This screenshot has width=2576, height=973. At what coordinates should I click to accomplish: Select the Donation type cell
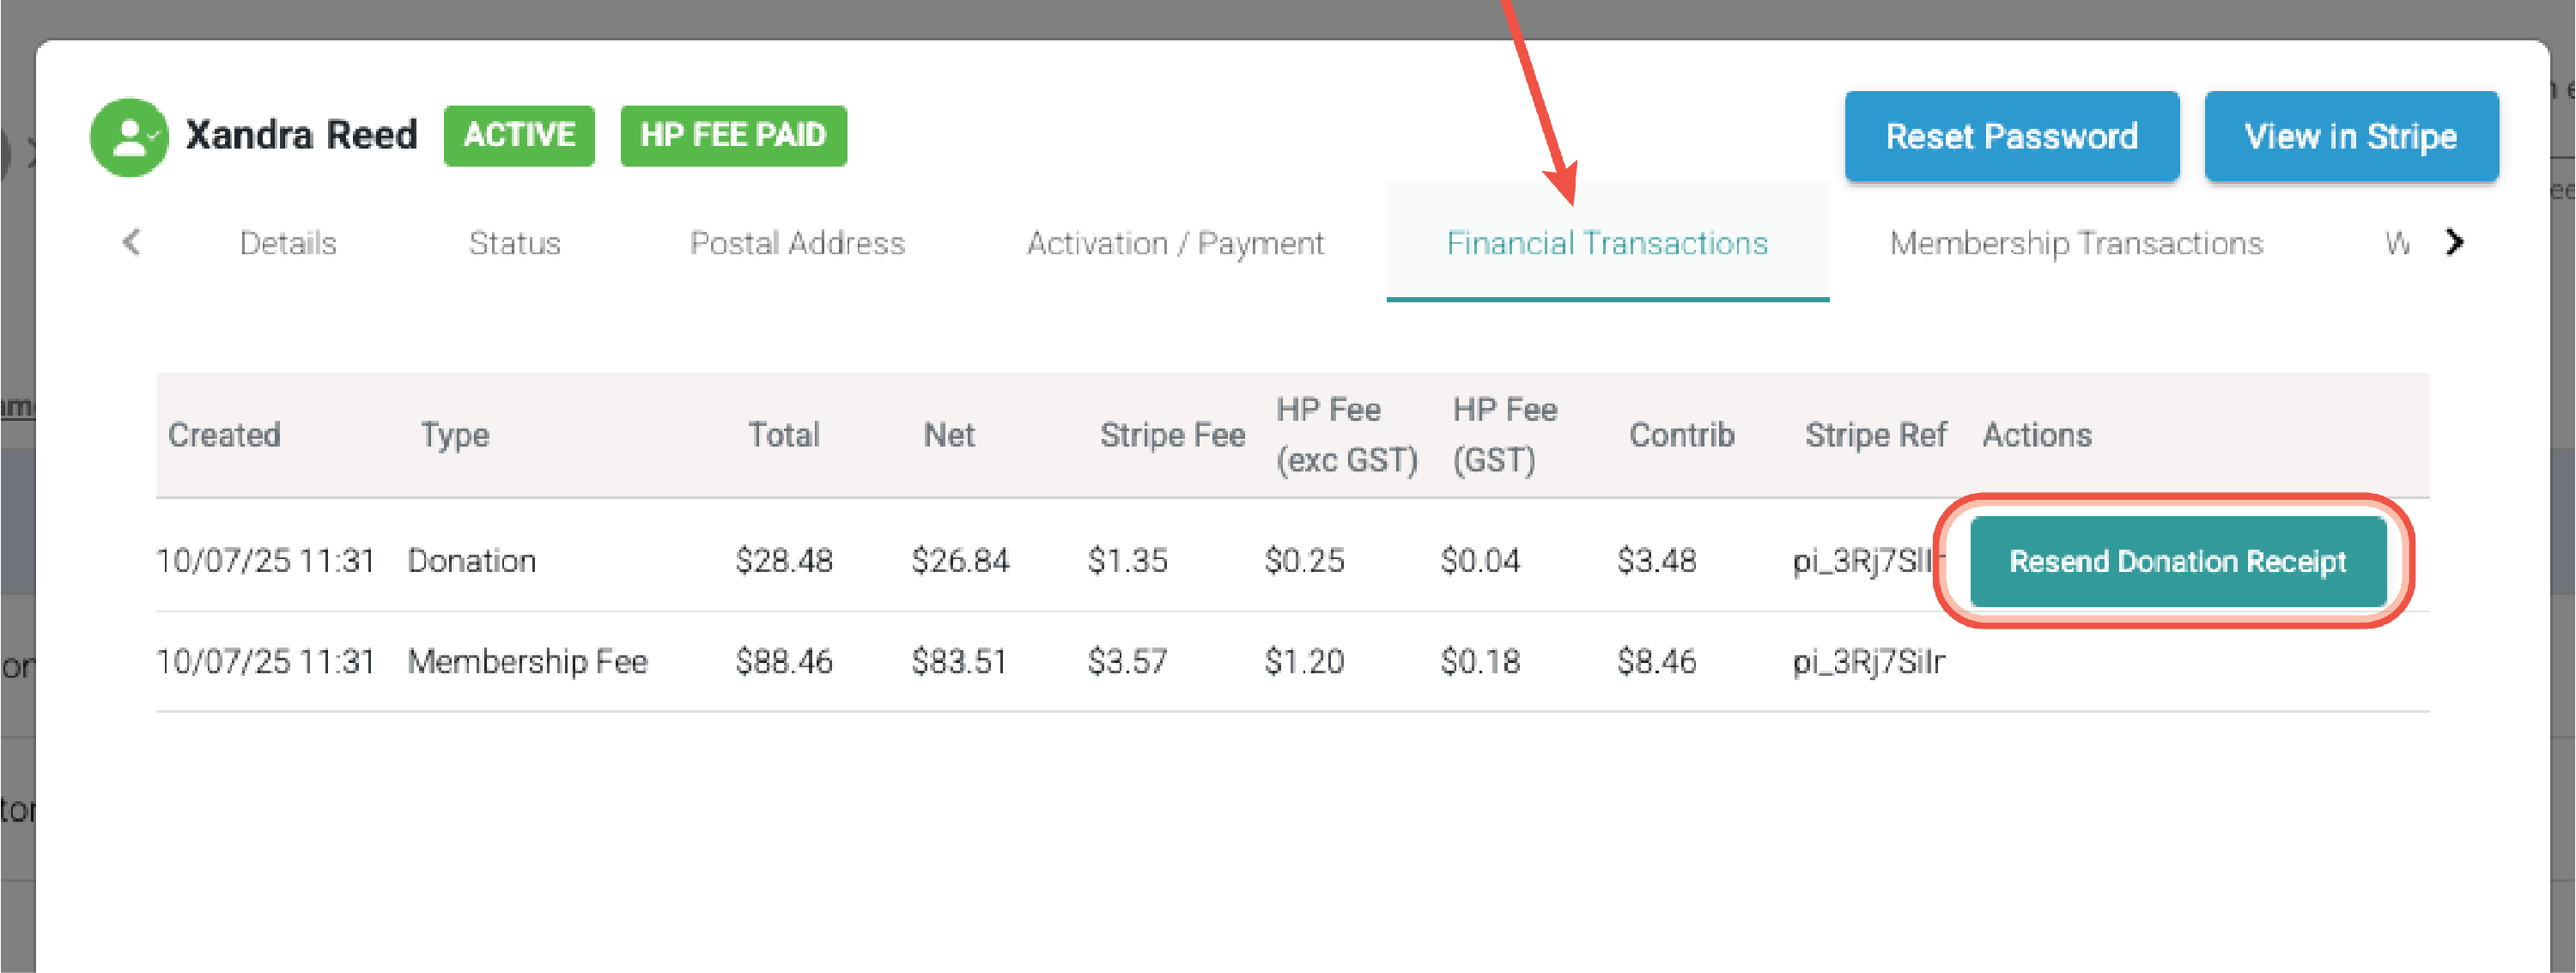coord(471,561)
